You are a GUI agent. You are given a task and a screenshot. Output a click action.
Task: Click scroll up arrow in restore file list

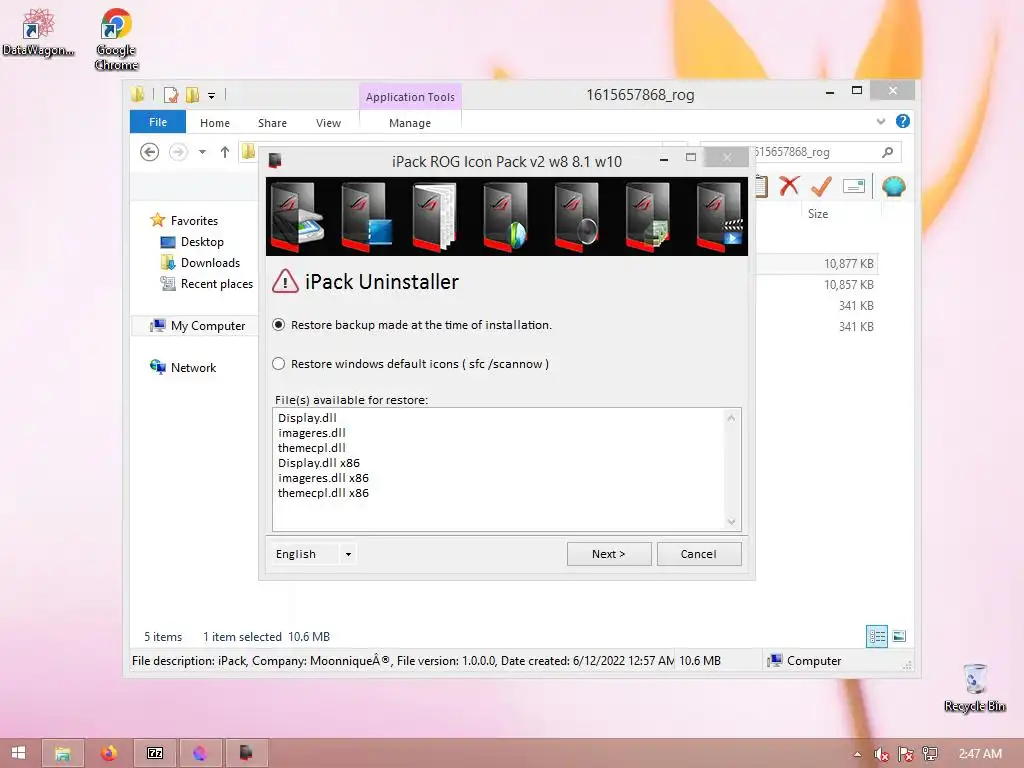click(x=731, y=418)
